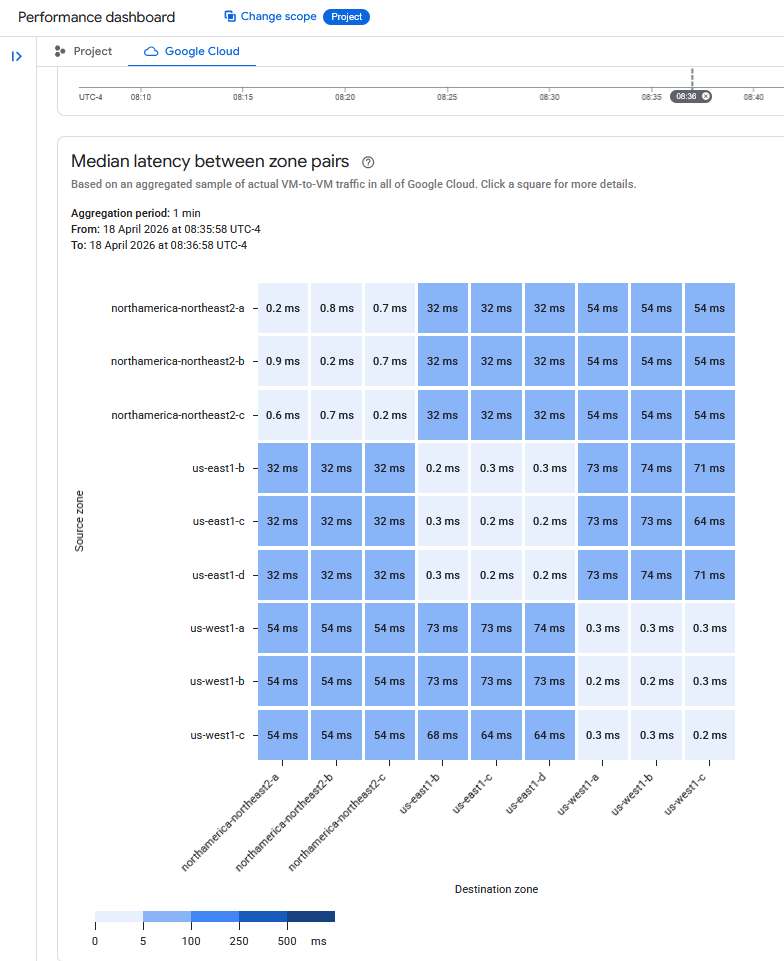Click the lightest 0–5 ms legend swatch
This screenshot has width=784, height=961.
(119, 916)
